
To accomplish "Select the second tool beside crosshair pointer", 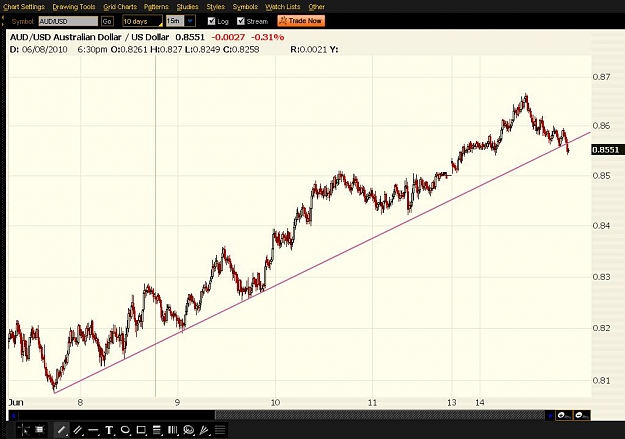I will [x=39, y=430].
